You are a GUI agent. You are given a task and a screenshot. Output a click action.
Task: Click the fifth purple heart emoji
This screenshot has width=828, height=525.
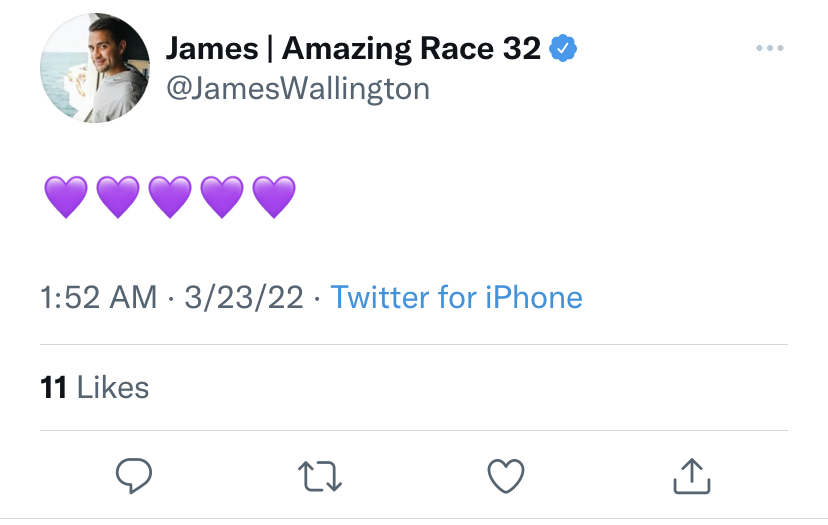click(274, 197)
